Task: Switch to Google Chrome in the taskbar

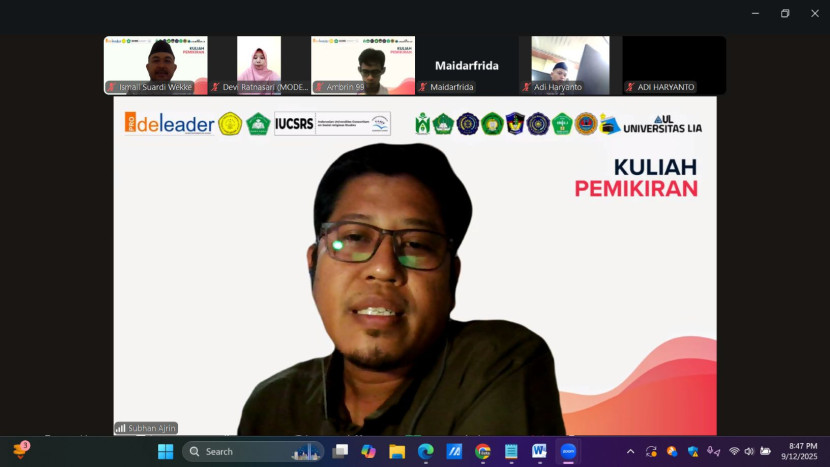Action: pyautogui.click(x=483, y=451)
